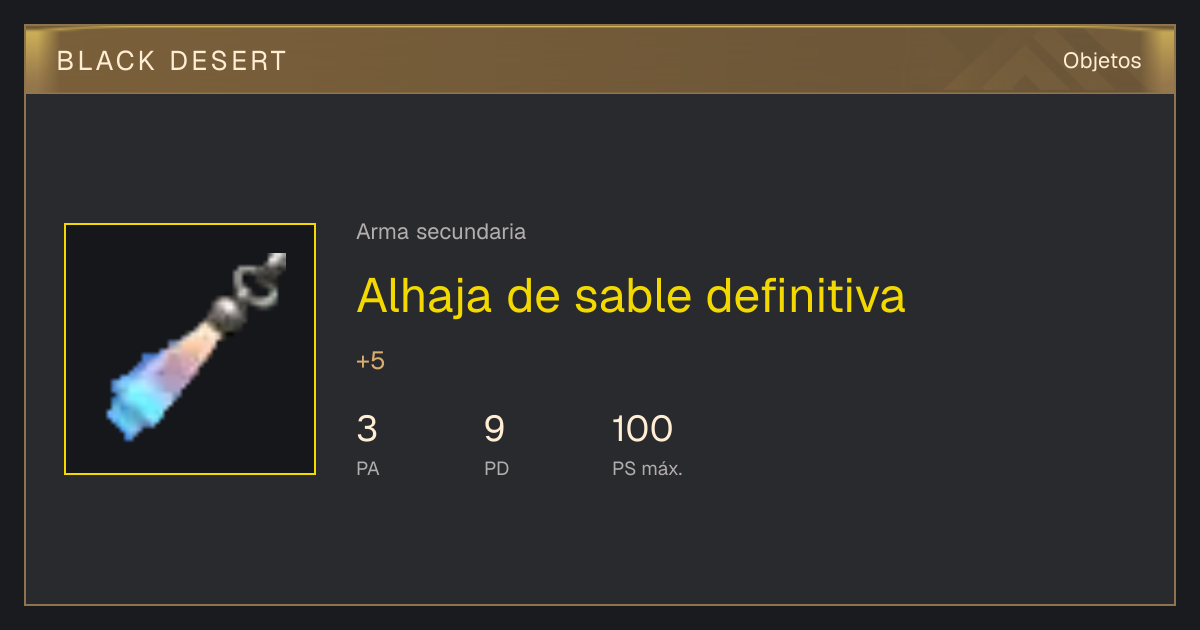Click the PD value 9
This screenshot has height=630, width=1200.
pos(494,429)
